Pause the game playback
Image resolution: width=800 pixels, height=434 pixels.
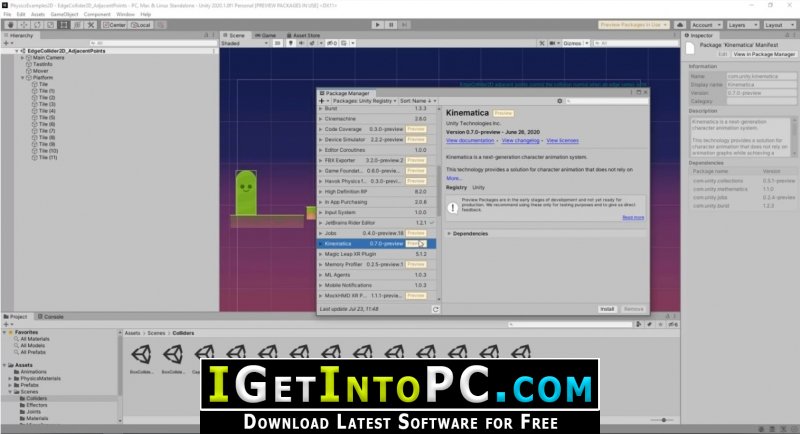point(391,24)
